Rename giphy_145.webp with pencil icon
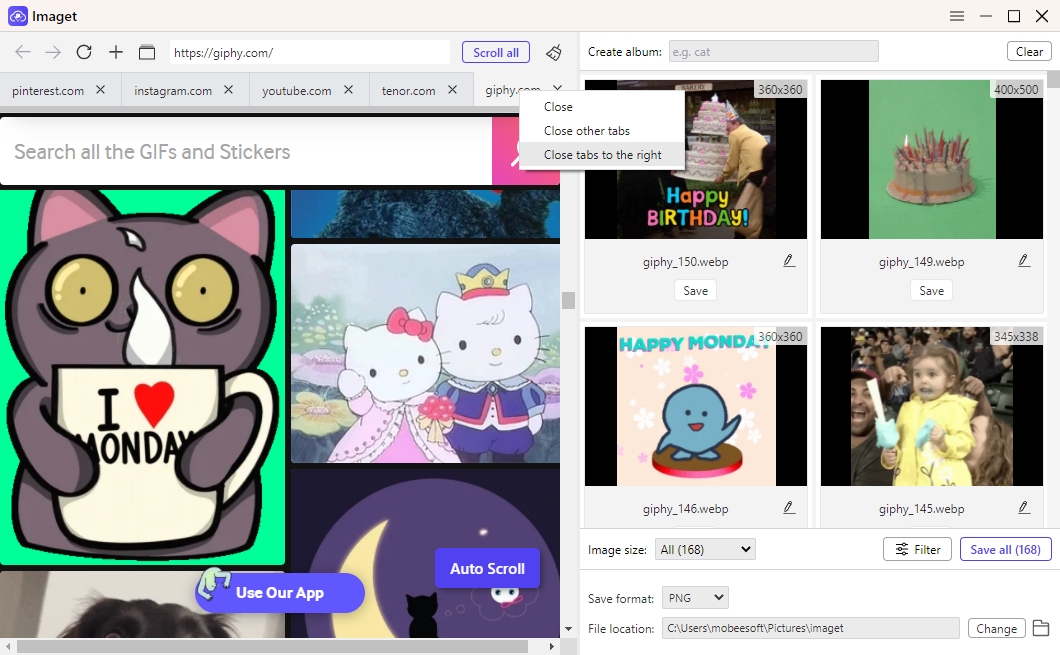1060x655 pixels. coord(1024,508)
